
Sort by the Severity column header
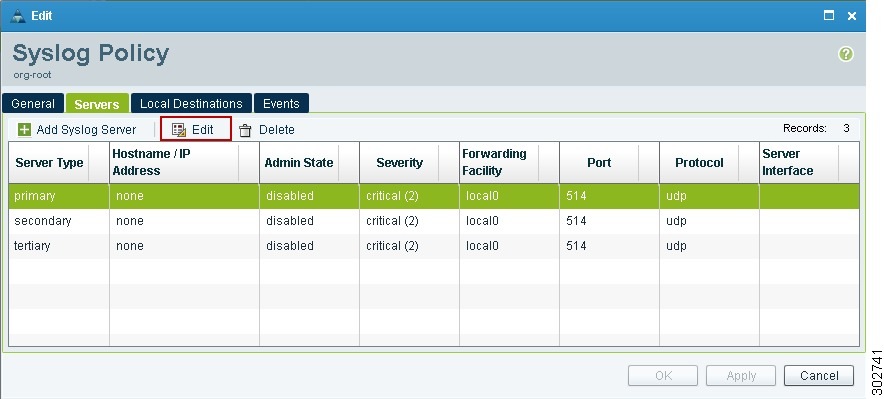coord(409,163)
